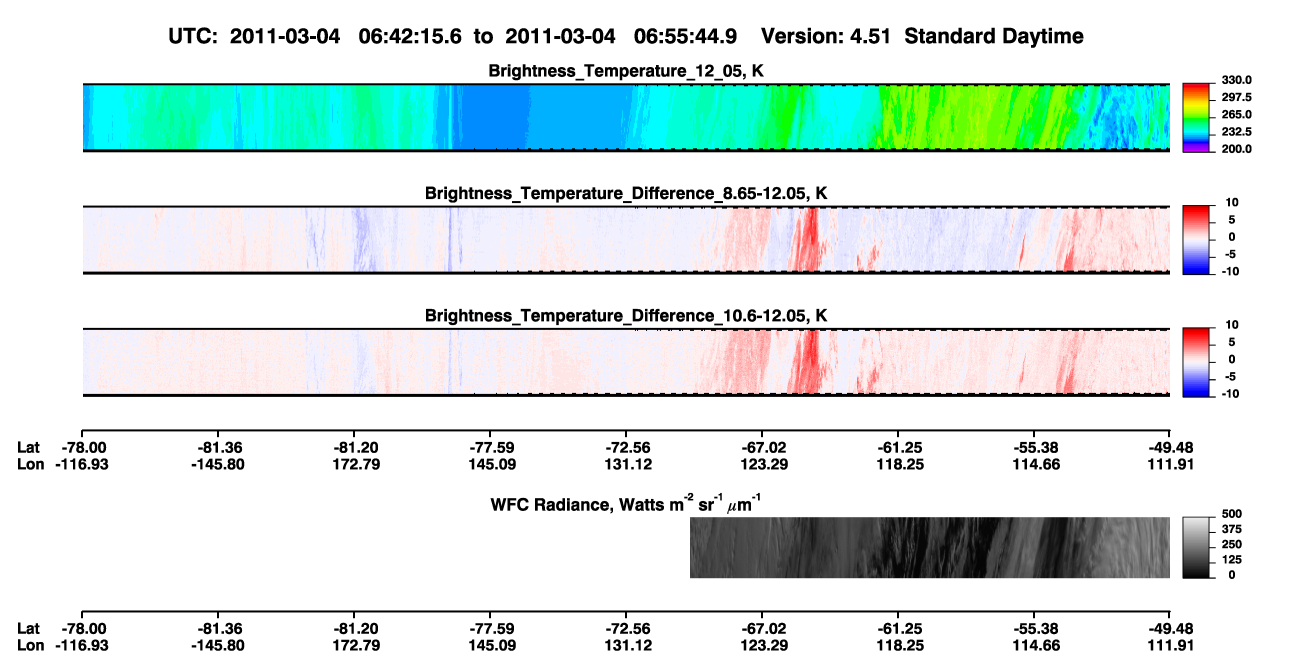Click the 10 label of 8.65-12.05 color bar
Viewport: 1300px width, 667px height.
click(1231, 203)
